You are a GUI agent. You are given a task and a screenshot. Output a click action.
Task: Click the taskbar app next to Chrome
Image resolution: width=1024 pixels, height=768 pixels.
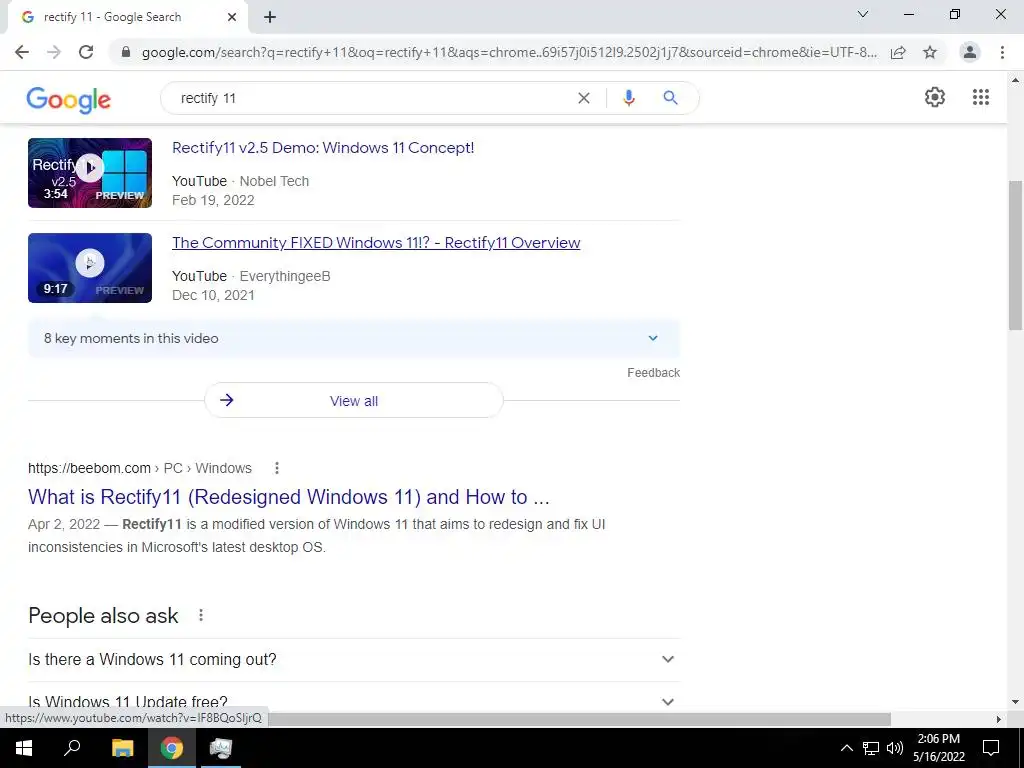click(221, 748)
